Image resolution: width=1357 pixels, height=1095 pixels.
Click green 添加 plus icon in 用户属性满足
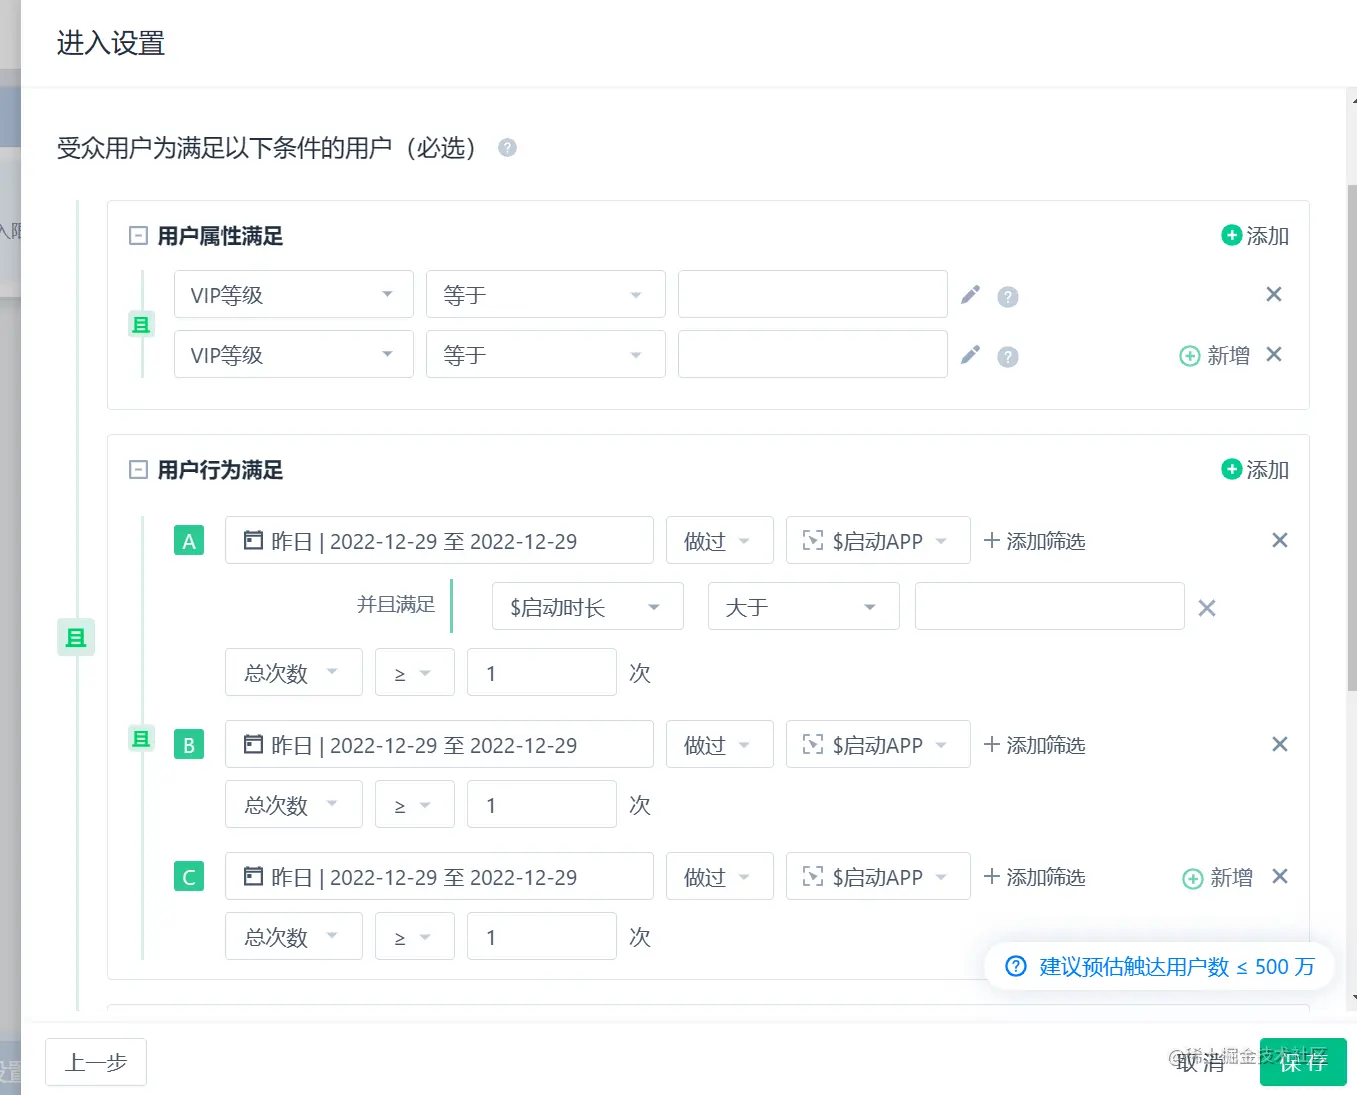[x=1231, y=235]
